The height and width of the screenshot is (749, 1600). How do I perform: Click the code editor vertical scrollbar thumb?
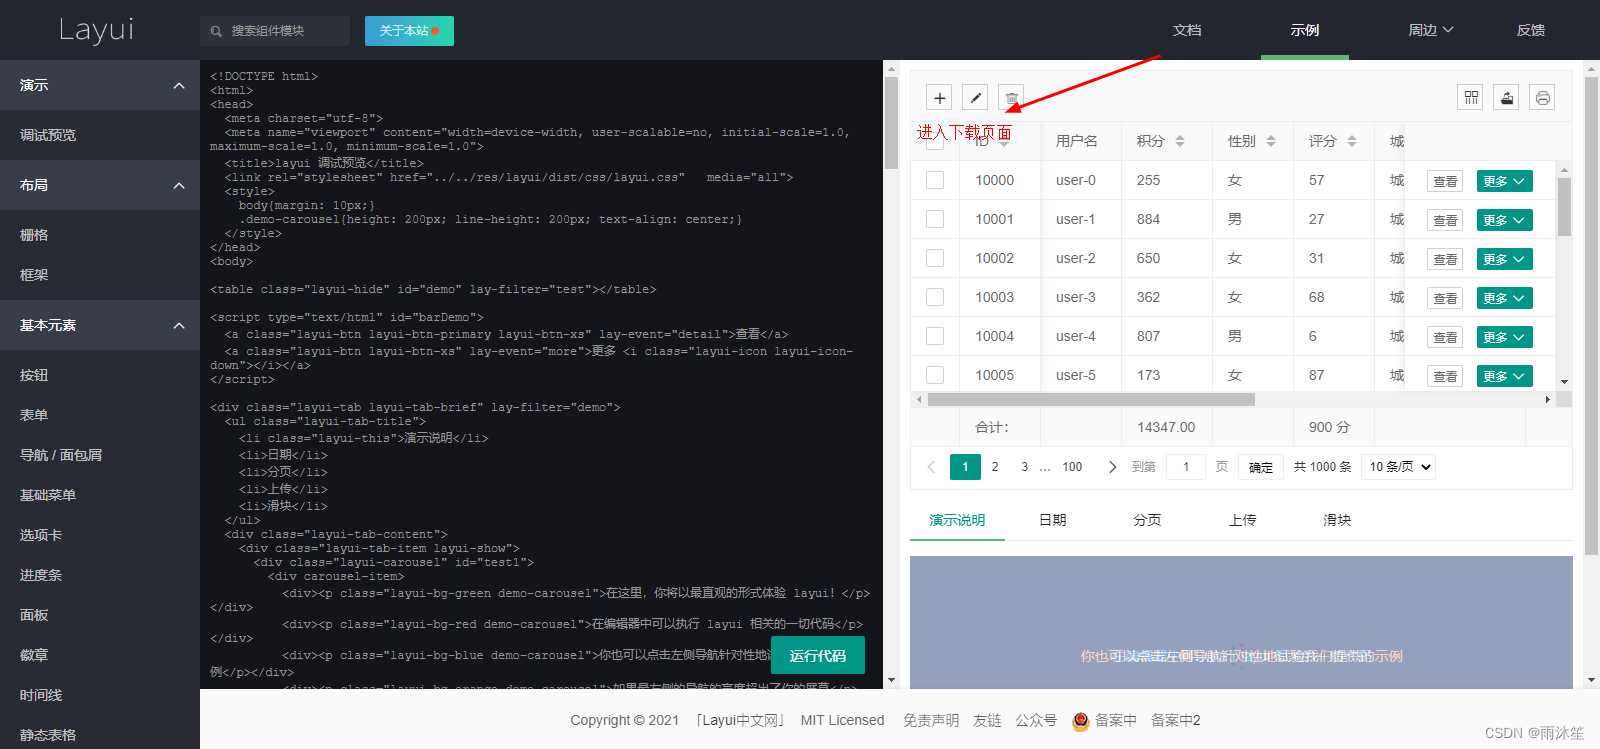click(891, 123)
